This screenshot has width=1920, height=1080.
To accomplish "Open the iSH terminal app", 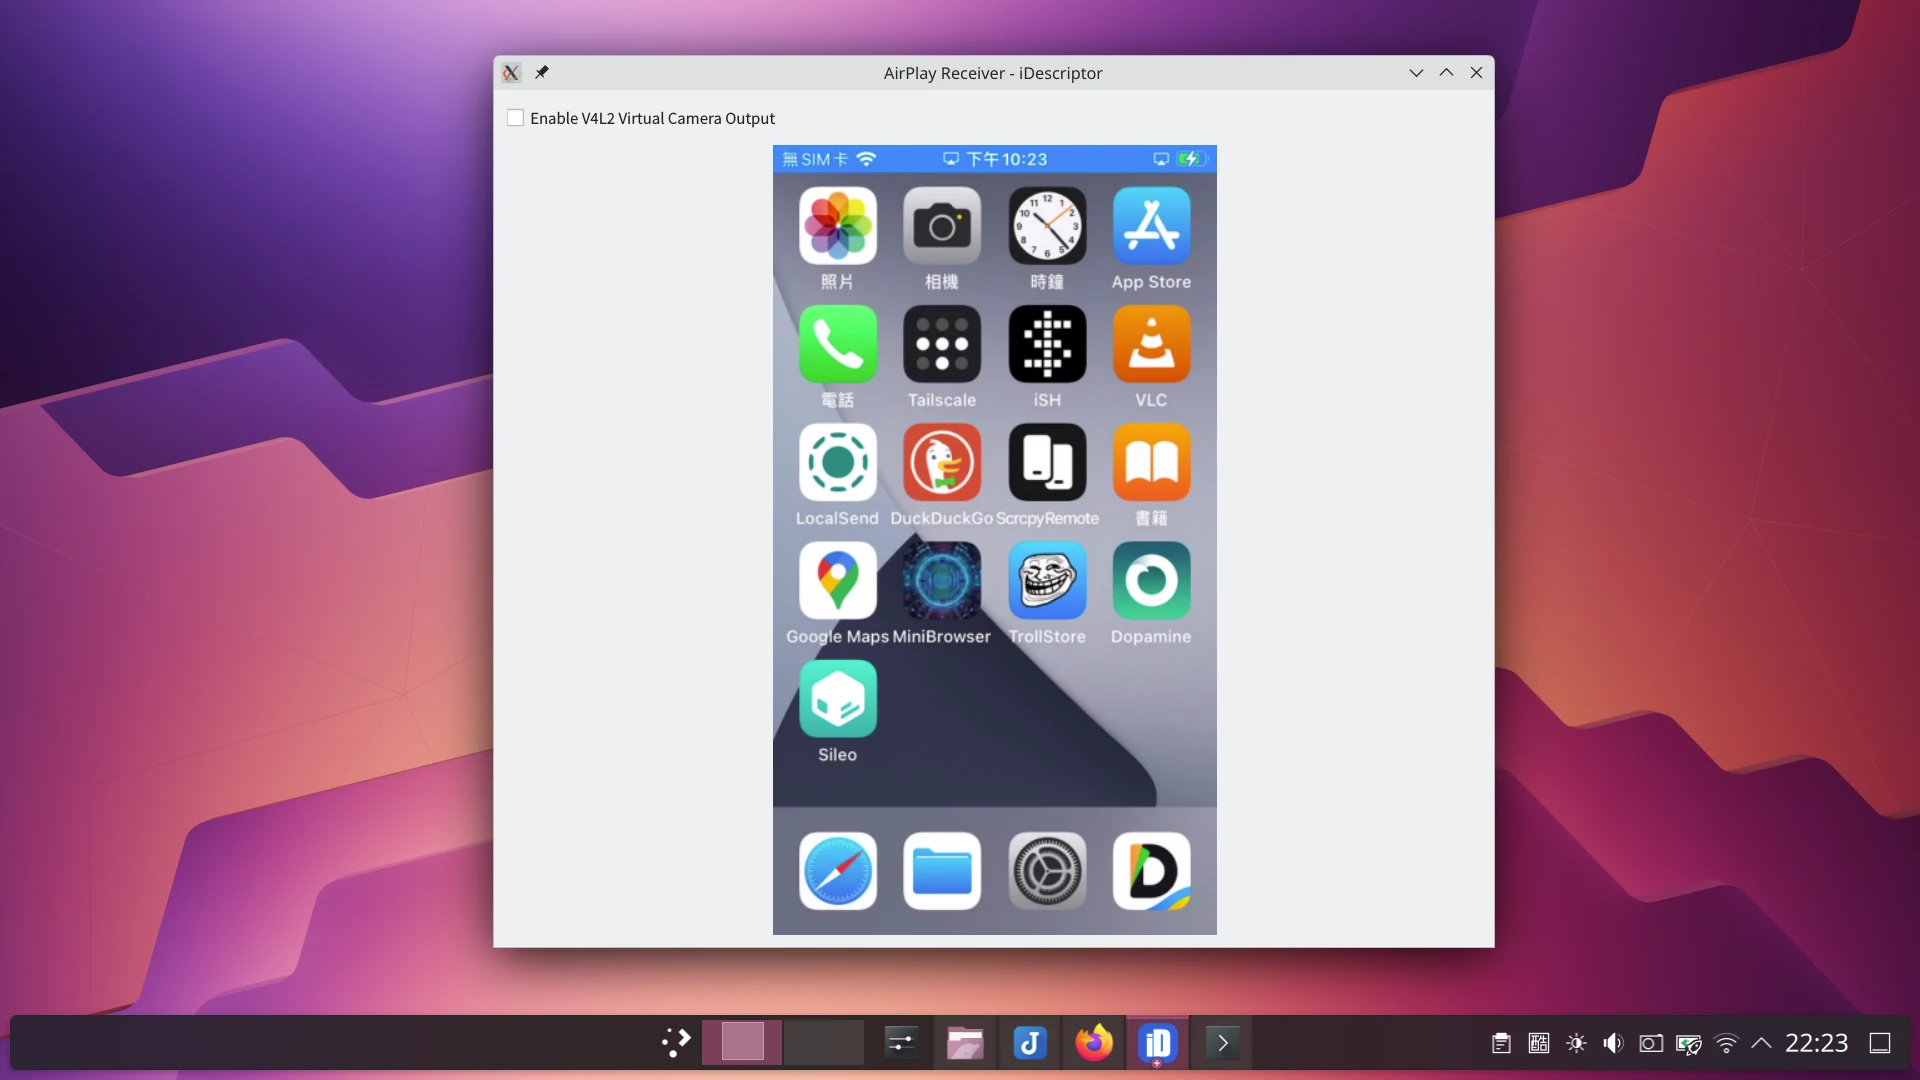I will click(1047, 344).
